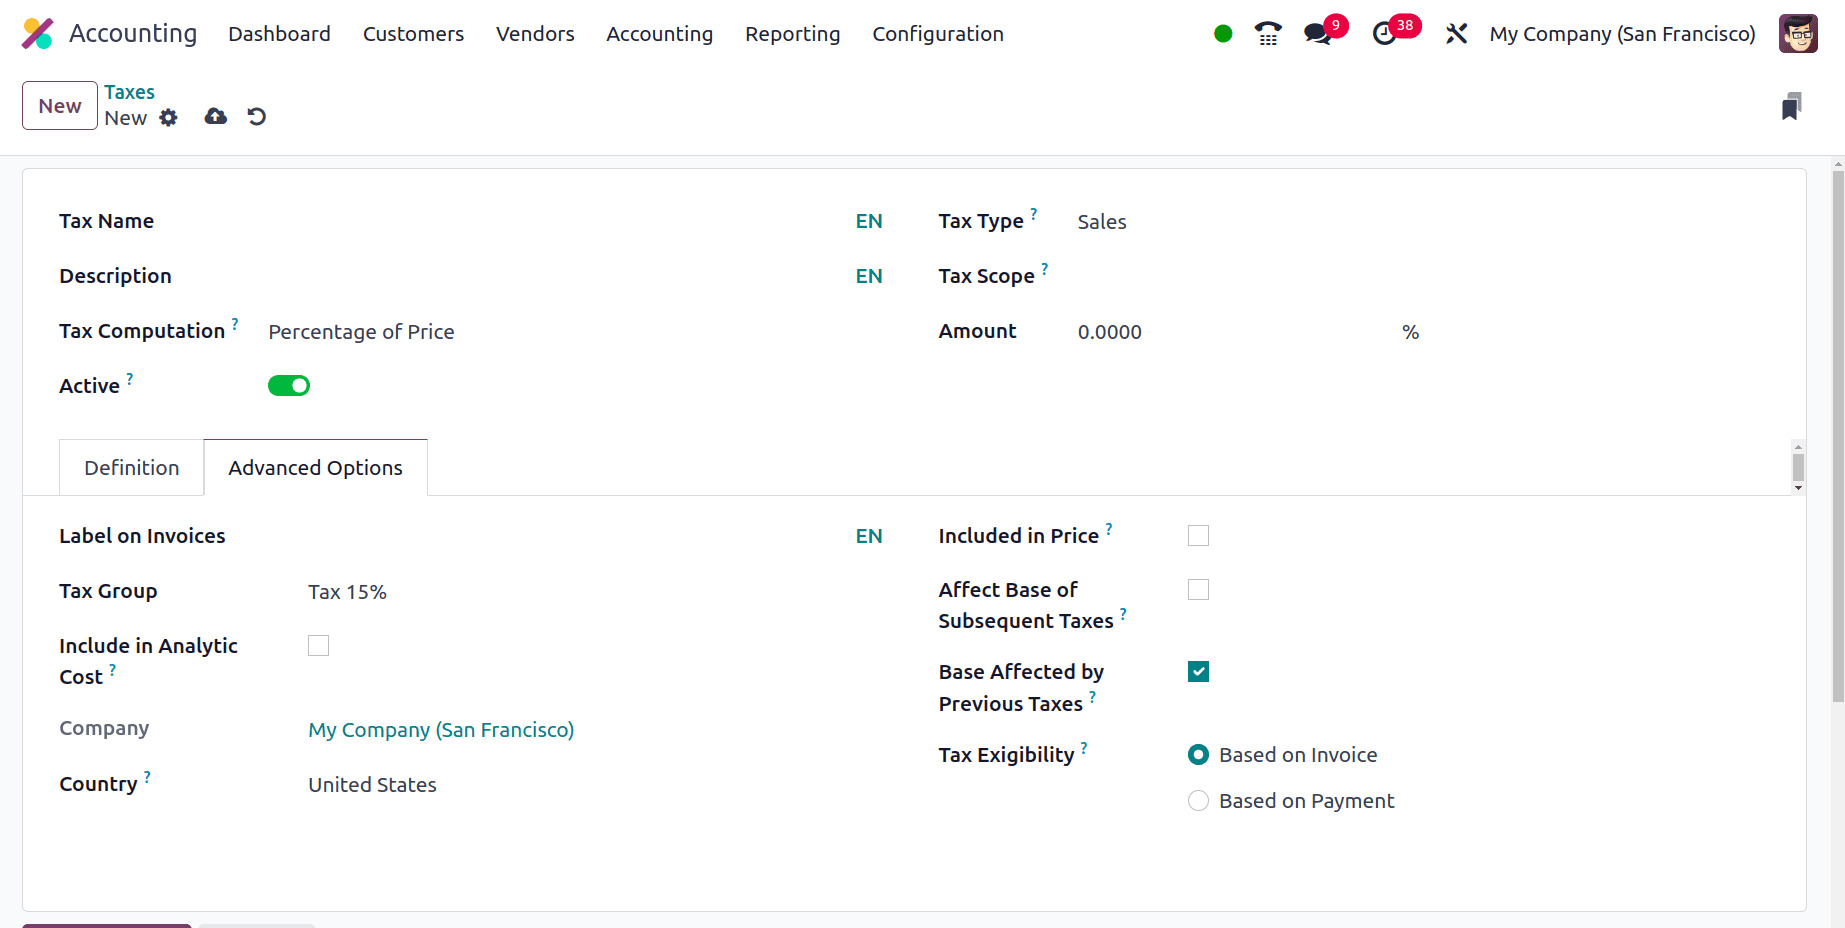
Task: Open the Reporting menu
Action: 792,34
